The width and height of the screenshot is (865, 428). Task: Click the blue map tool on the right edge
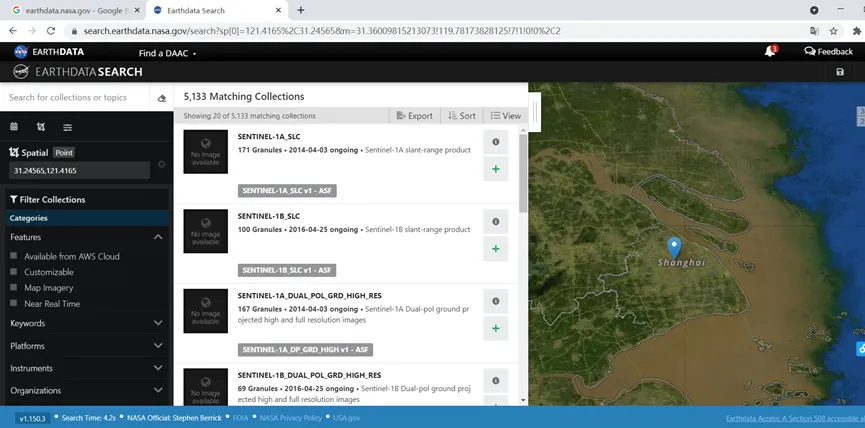[861, 349]
